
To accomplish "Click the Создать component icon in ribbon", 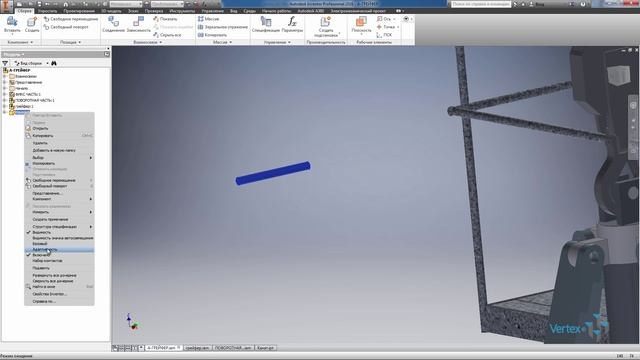I will tap(32, 24).
